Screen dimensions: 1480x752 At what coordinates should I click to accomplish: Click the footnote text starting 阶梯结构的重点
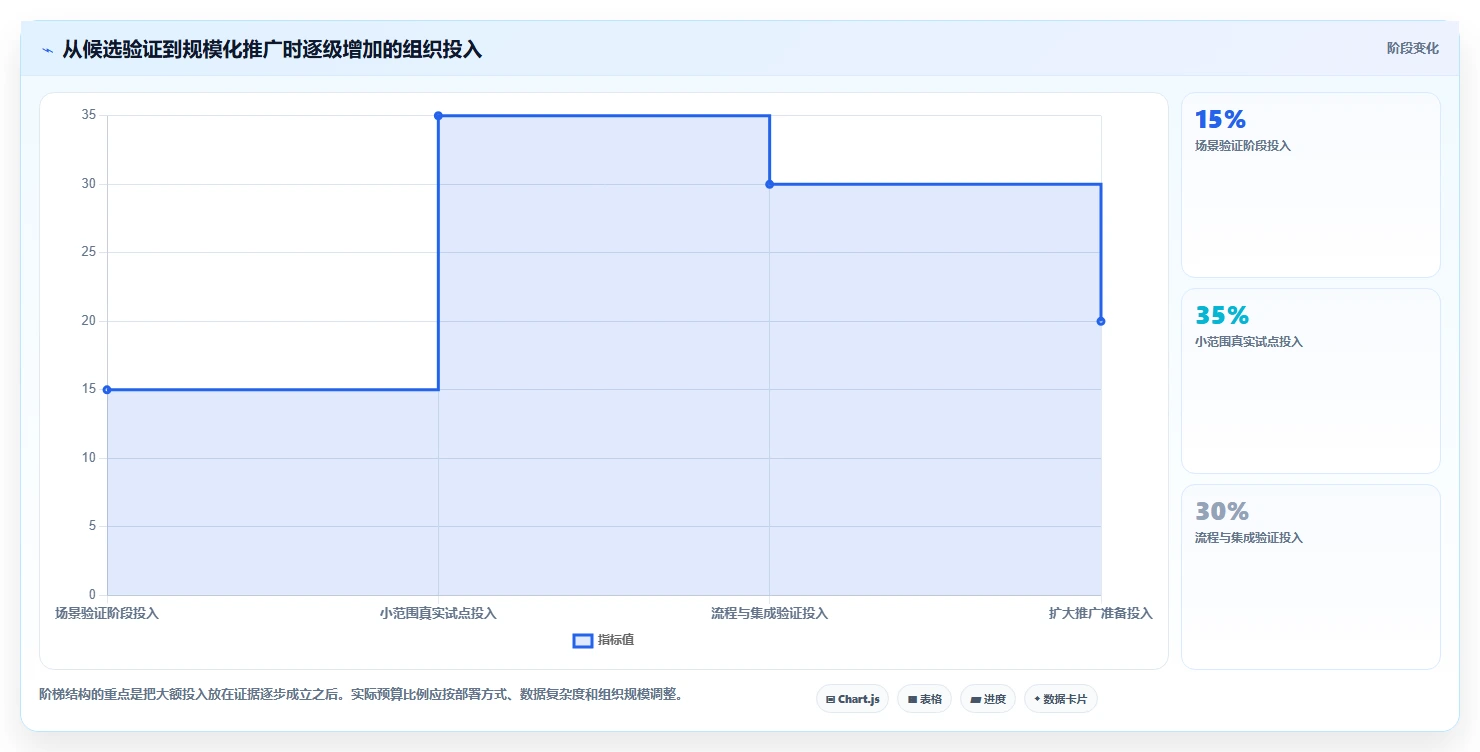(x=360, y=694)
